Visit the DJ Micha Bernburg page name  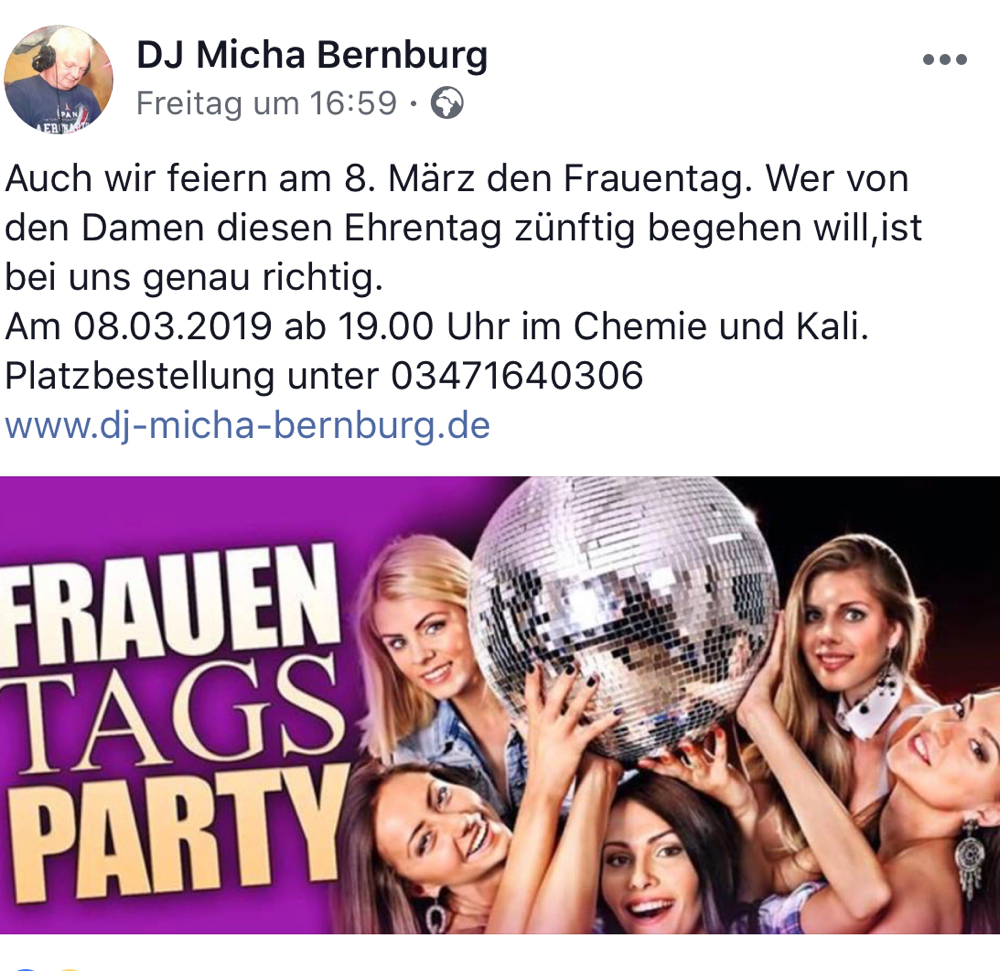(x=312, y=55)
